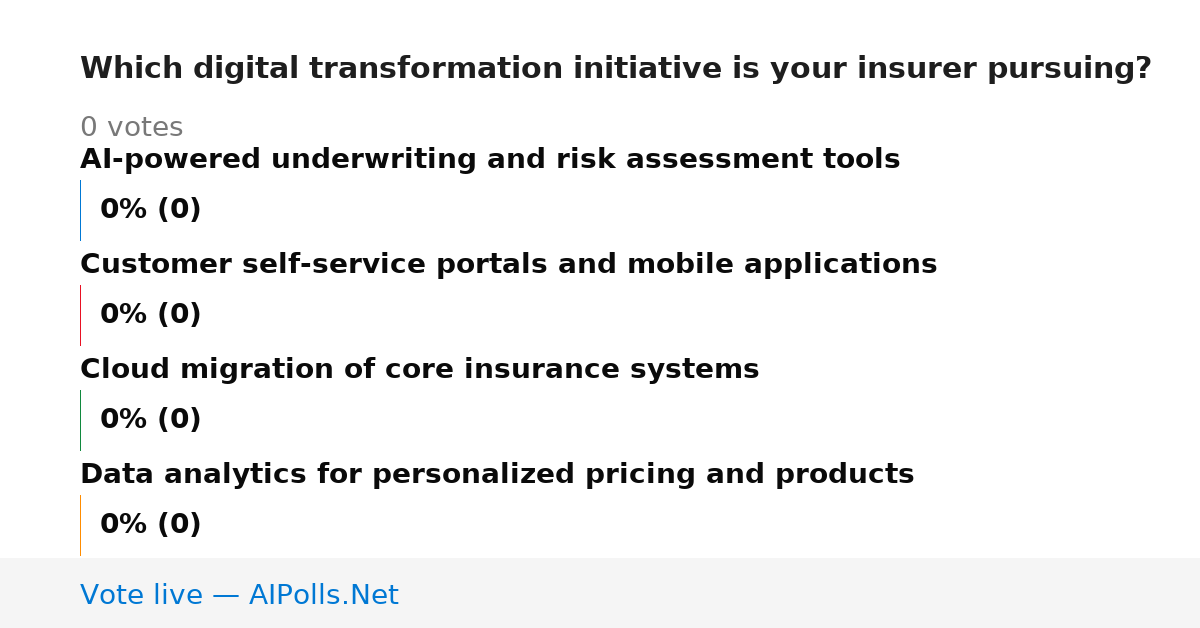Choose Data analytics for personalized pricing option
Image resolution: width=1200 pixels, height=628 pixels.
pos(497,475)
